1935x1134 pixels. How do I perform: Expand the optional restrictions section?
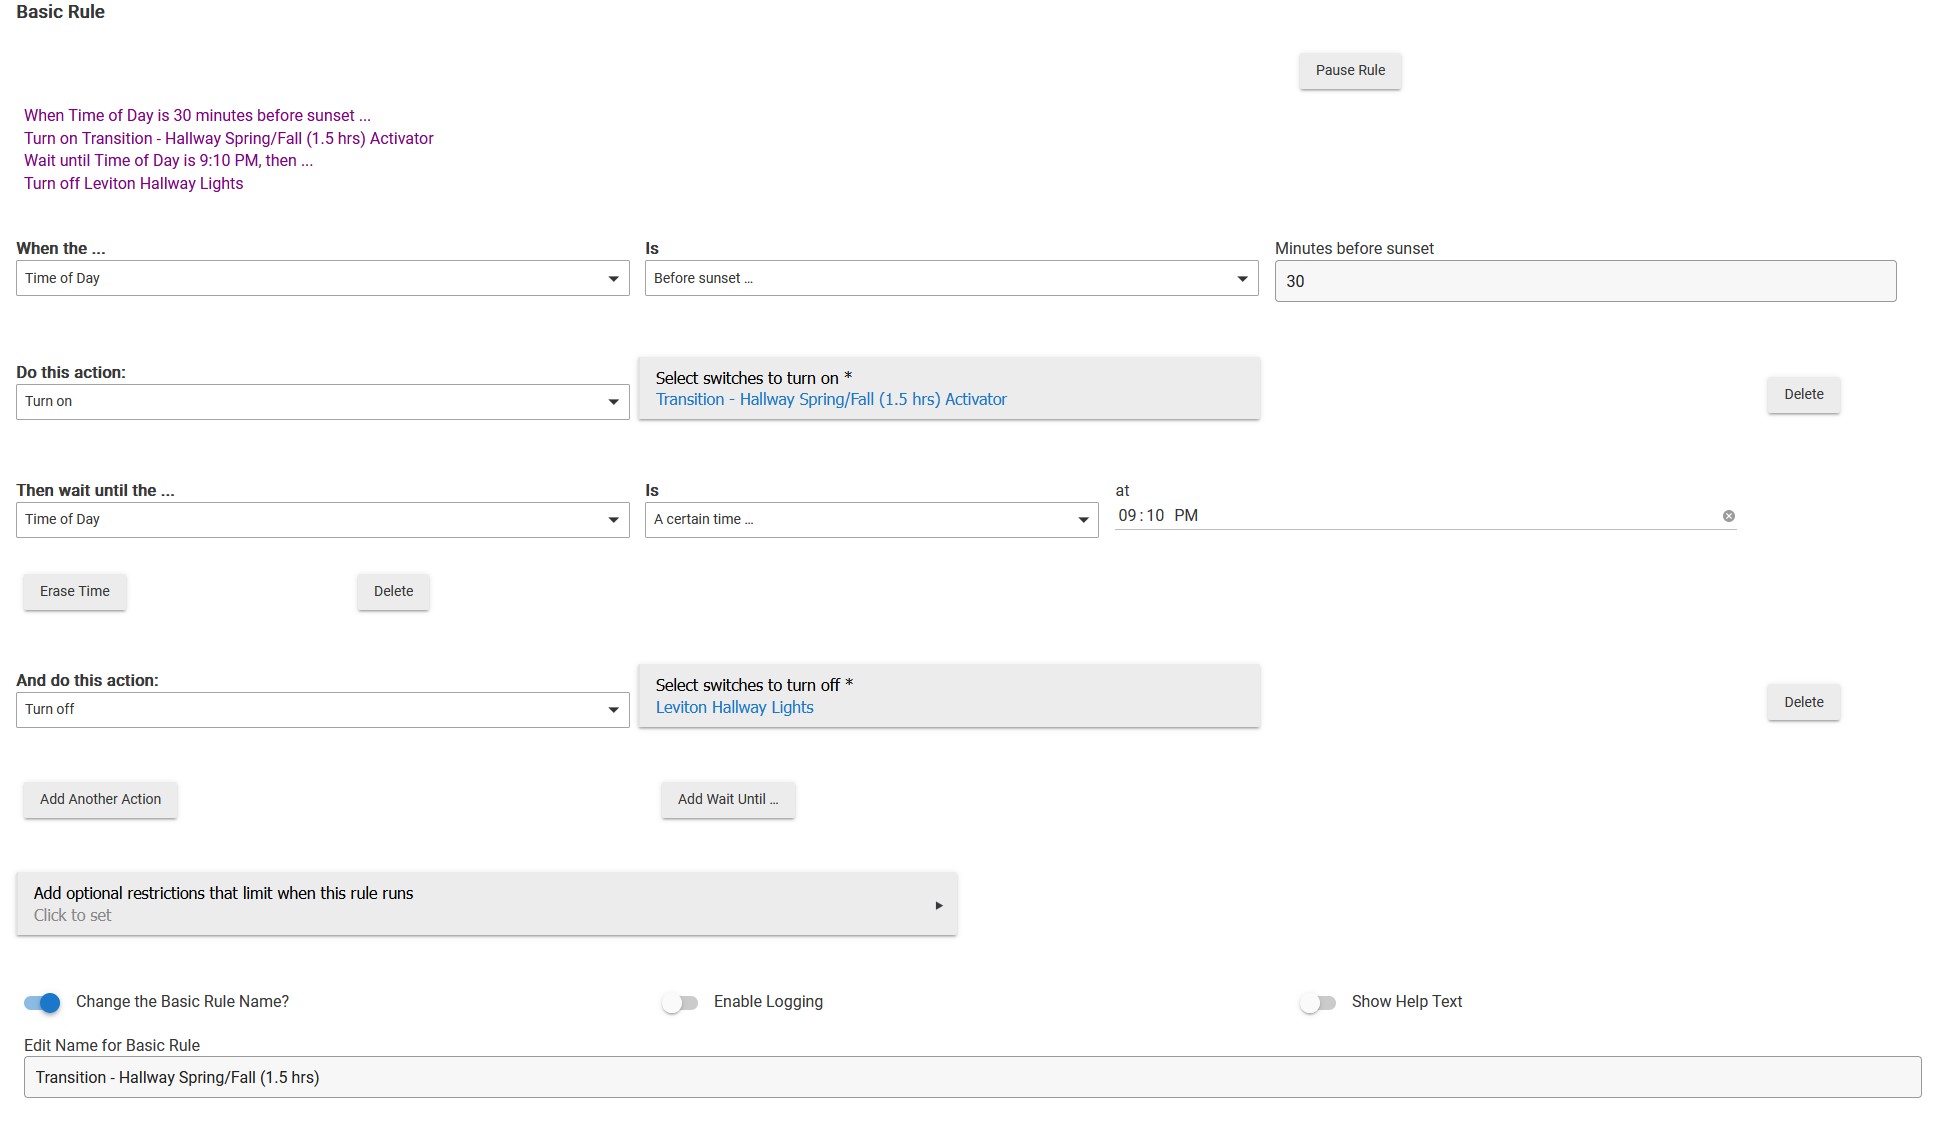(487, 904)
